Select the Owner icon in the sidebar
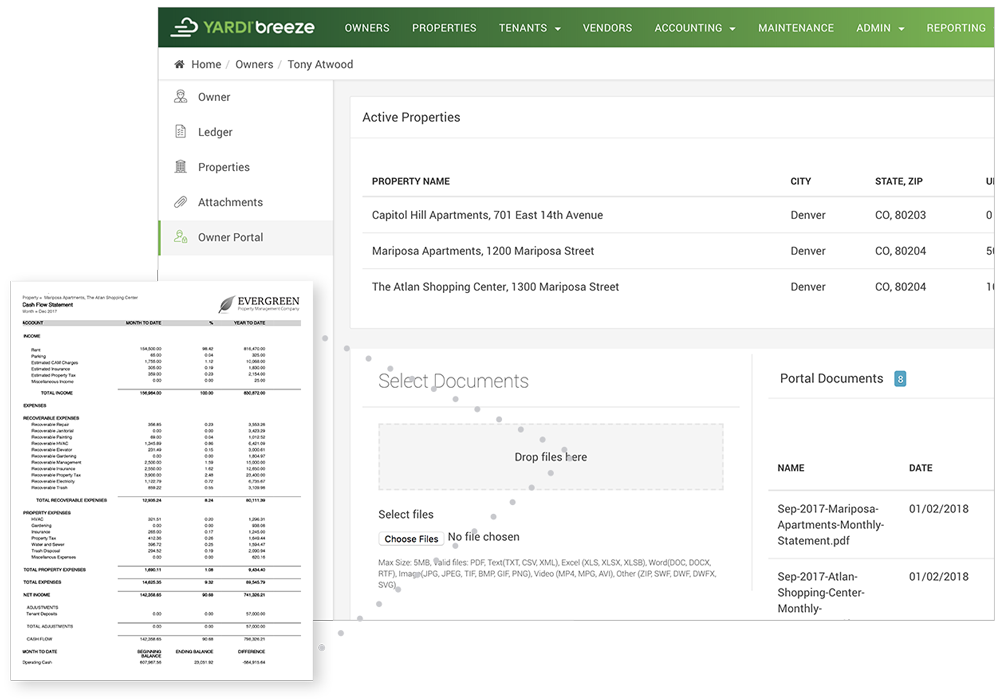Screen dimensions: 1000x700 pyautogui.click(x=182, y=96)
